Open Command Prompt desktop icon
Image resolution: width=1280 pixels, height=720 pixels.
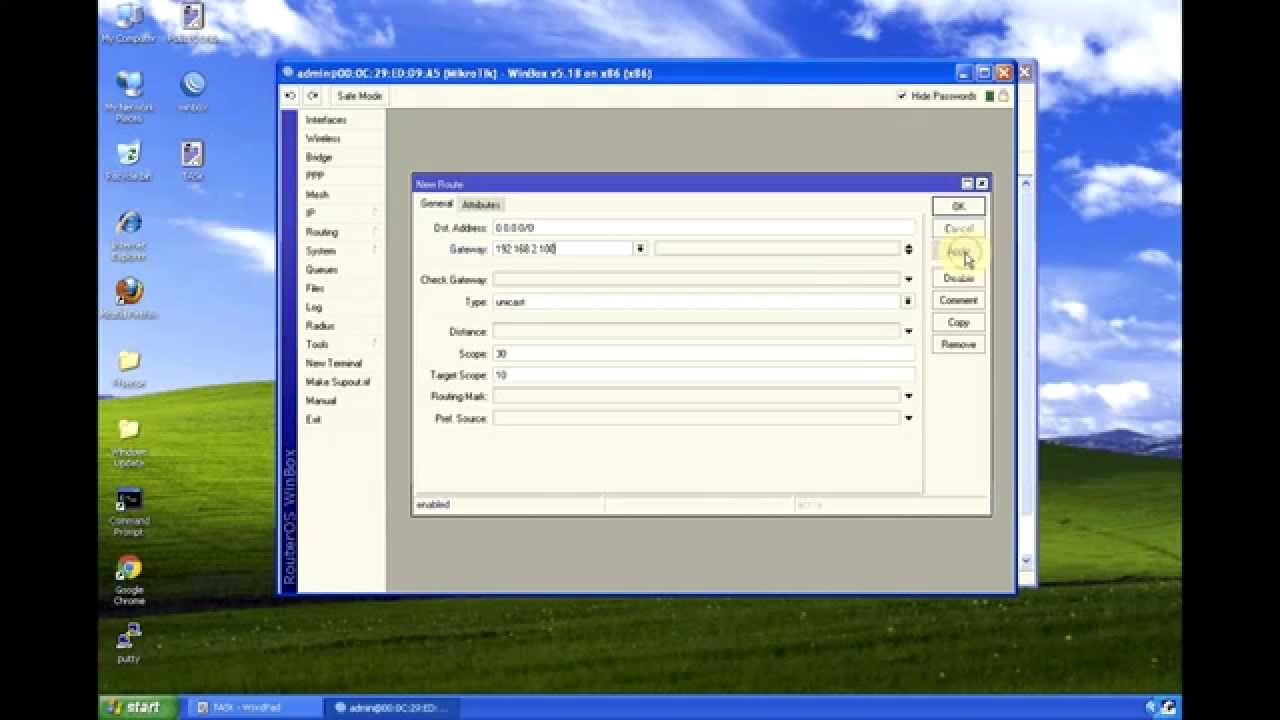click(128, 511)
